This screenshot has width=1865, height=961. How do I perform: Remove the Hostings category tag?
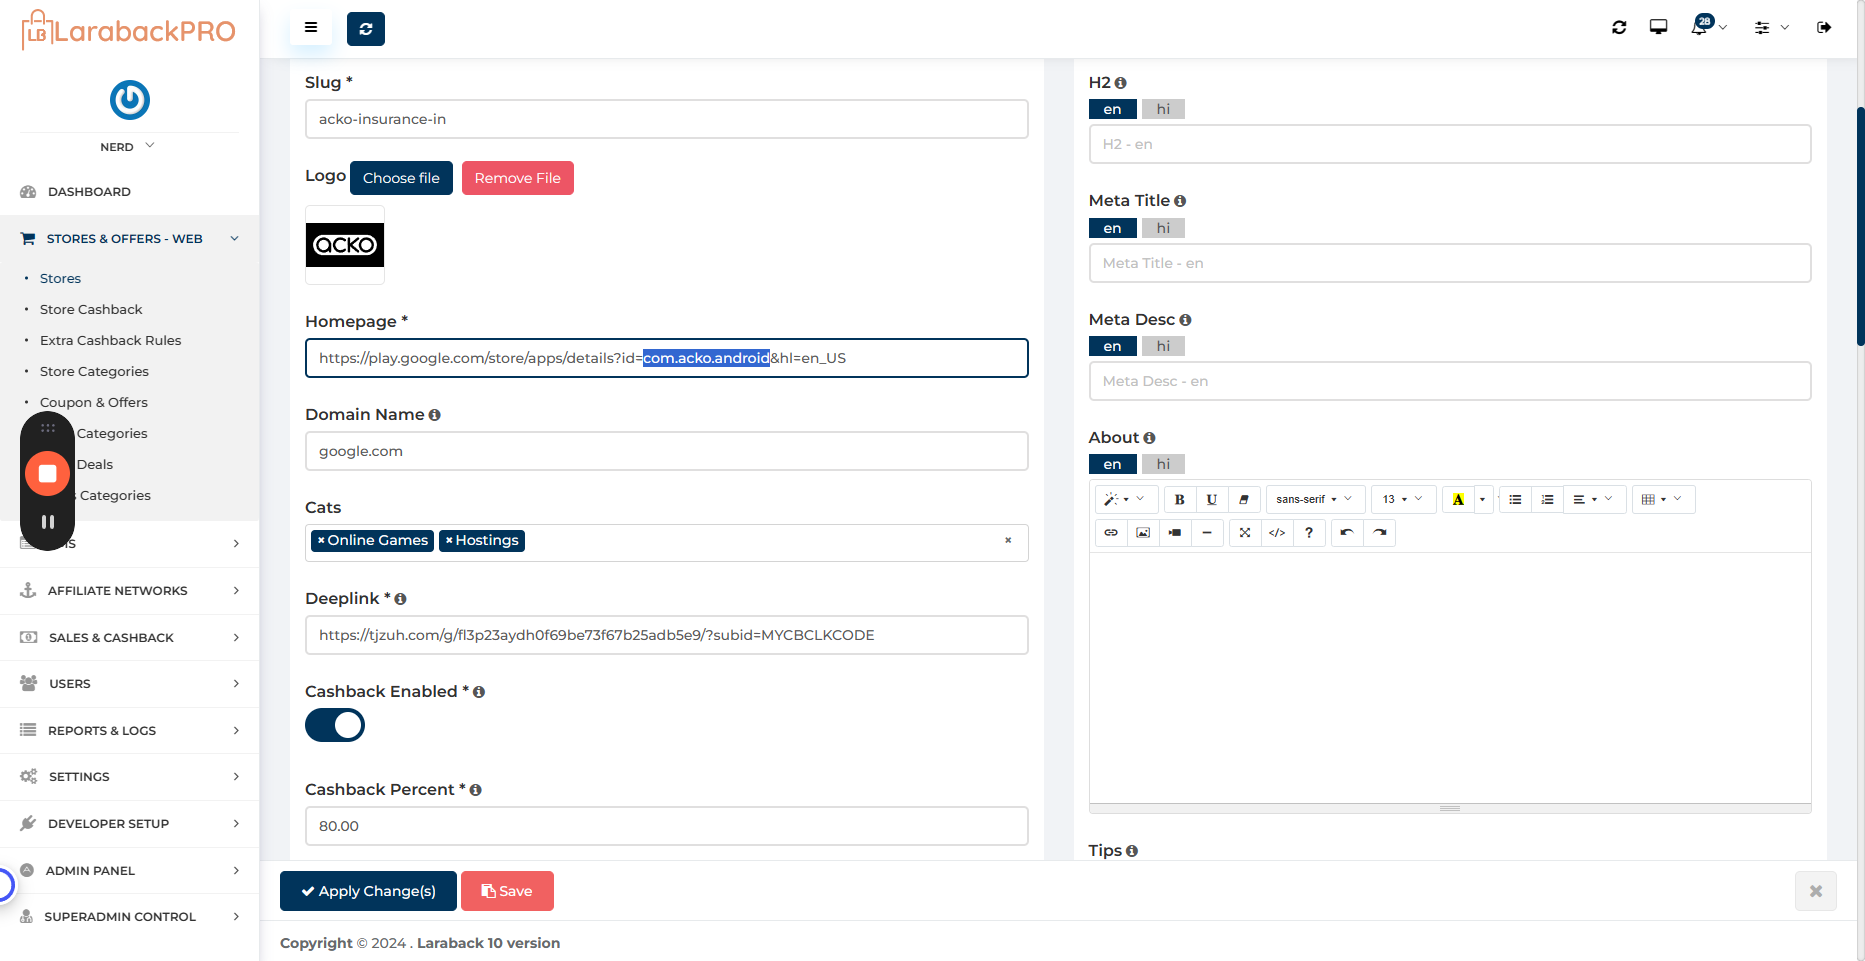pyautogui.click(x=449, y=540)
